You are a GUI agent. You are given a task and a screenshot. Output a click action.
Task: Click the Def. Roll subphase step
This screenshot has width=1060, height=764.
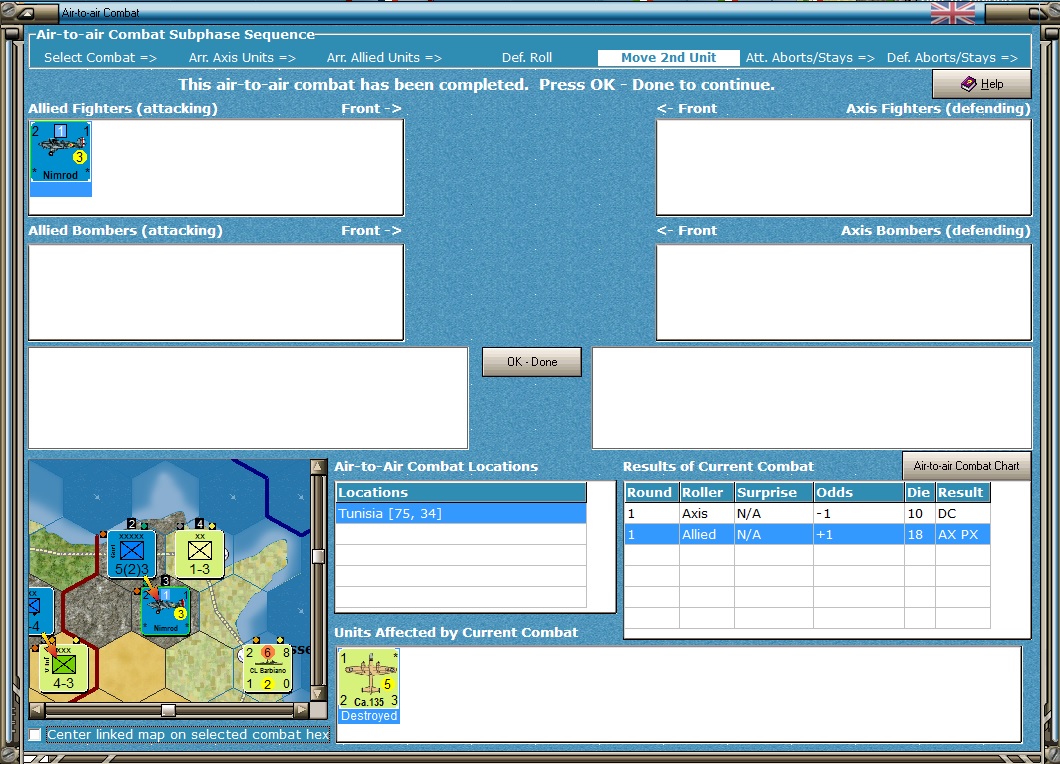click(527, 57)
